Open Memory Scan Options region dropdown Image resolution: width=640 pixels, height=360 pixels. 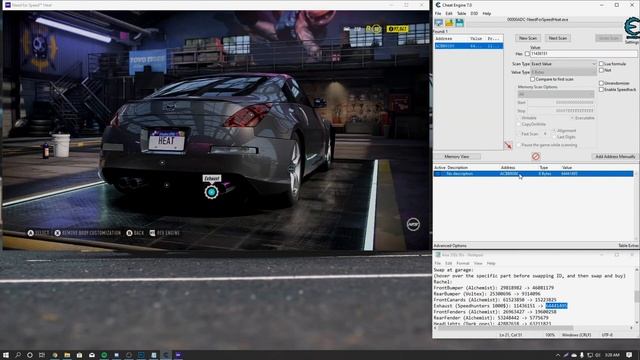[556, 94]
